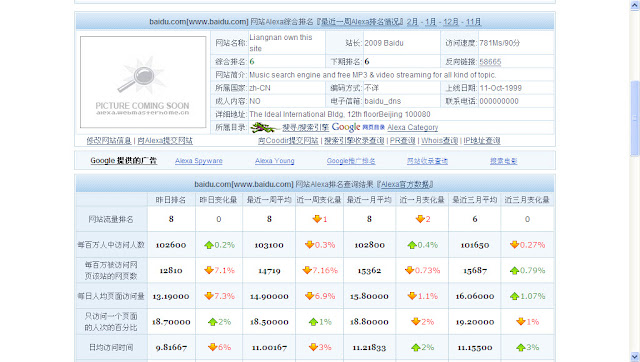Click the green up arrow beside 0.4%

point(412,245)
